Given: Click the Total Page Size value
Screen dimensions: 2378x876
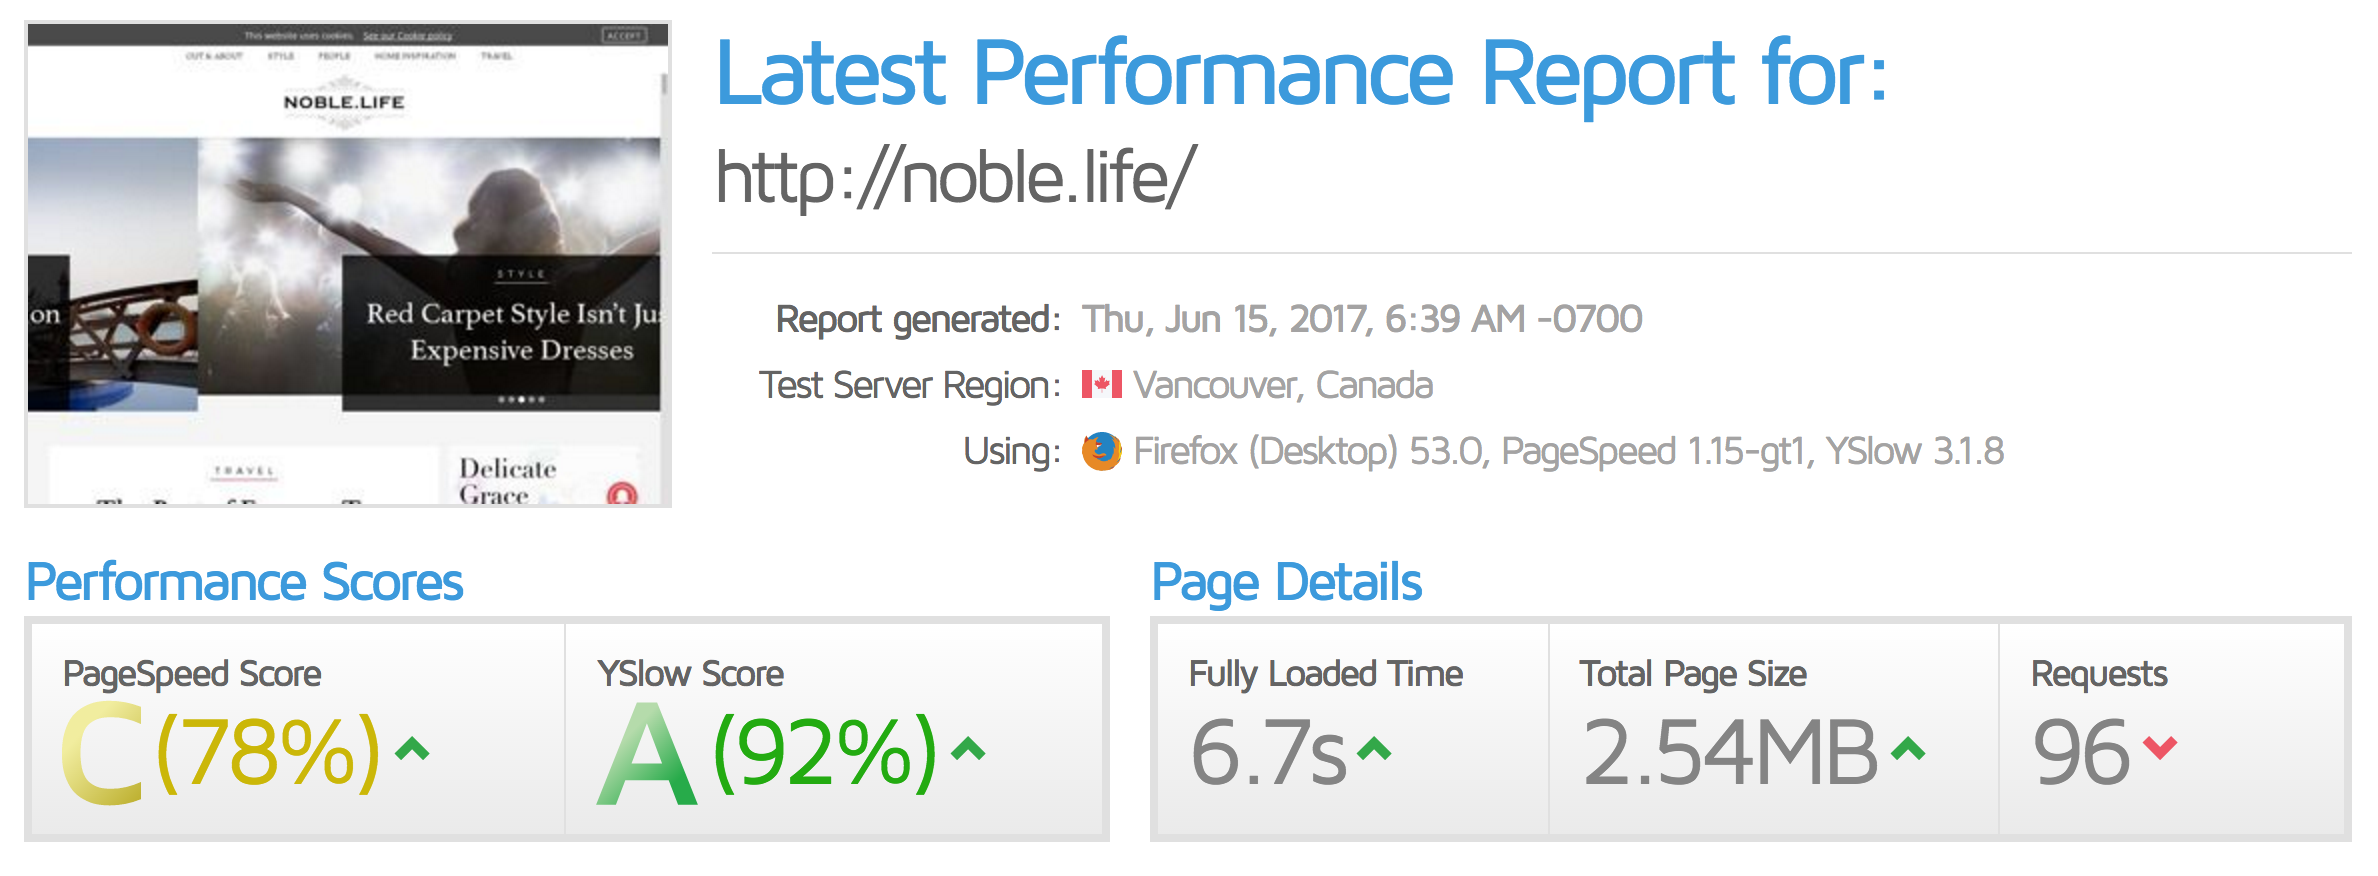Looking at the screenshot, I should (1730, 752).
